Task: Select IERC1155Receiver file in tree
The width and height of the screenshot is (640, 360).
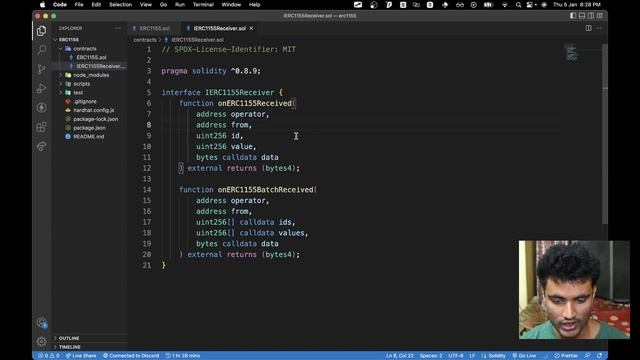Action: click(x=100, y=66)
